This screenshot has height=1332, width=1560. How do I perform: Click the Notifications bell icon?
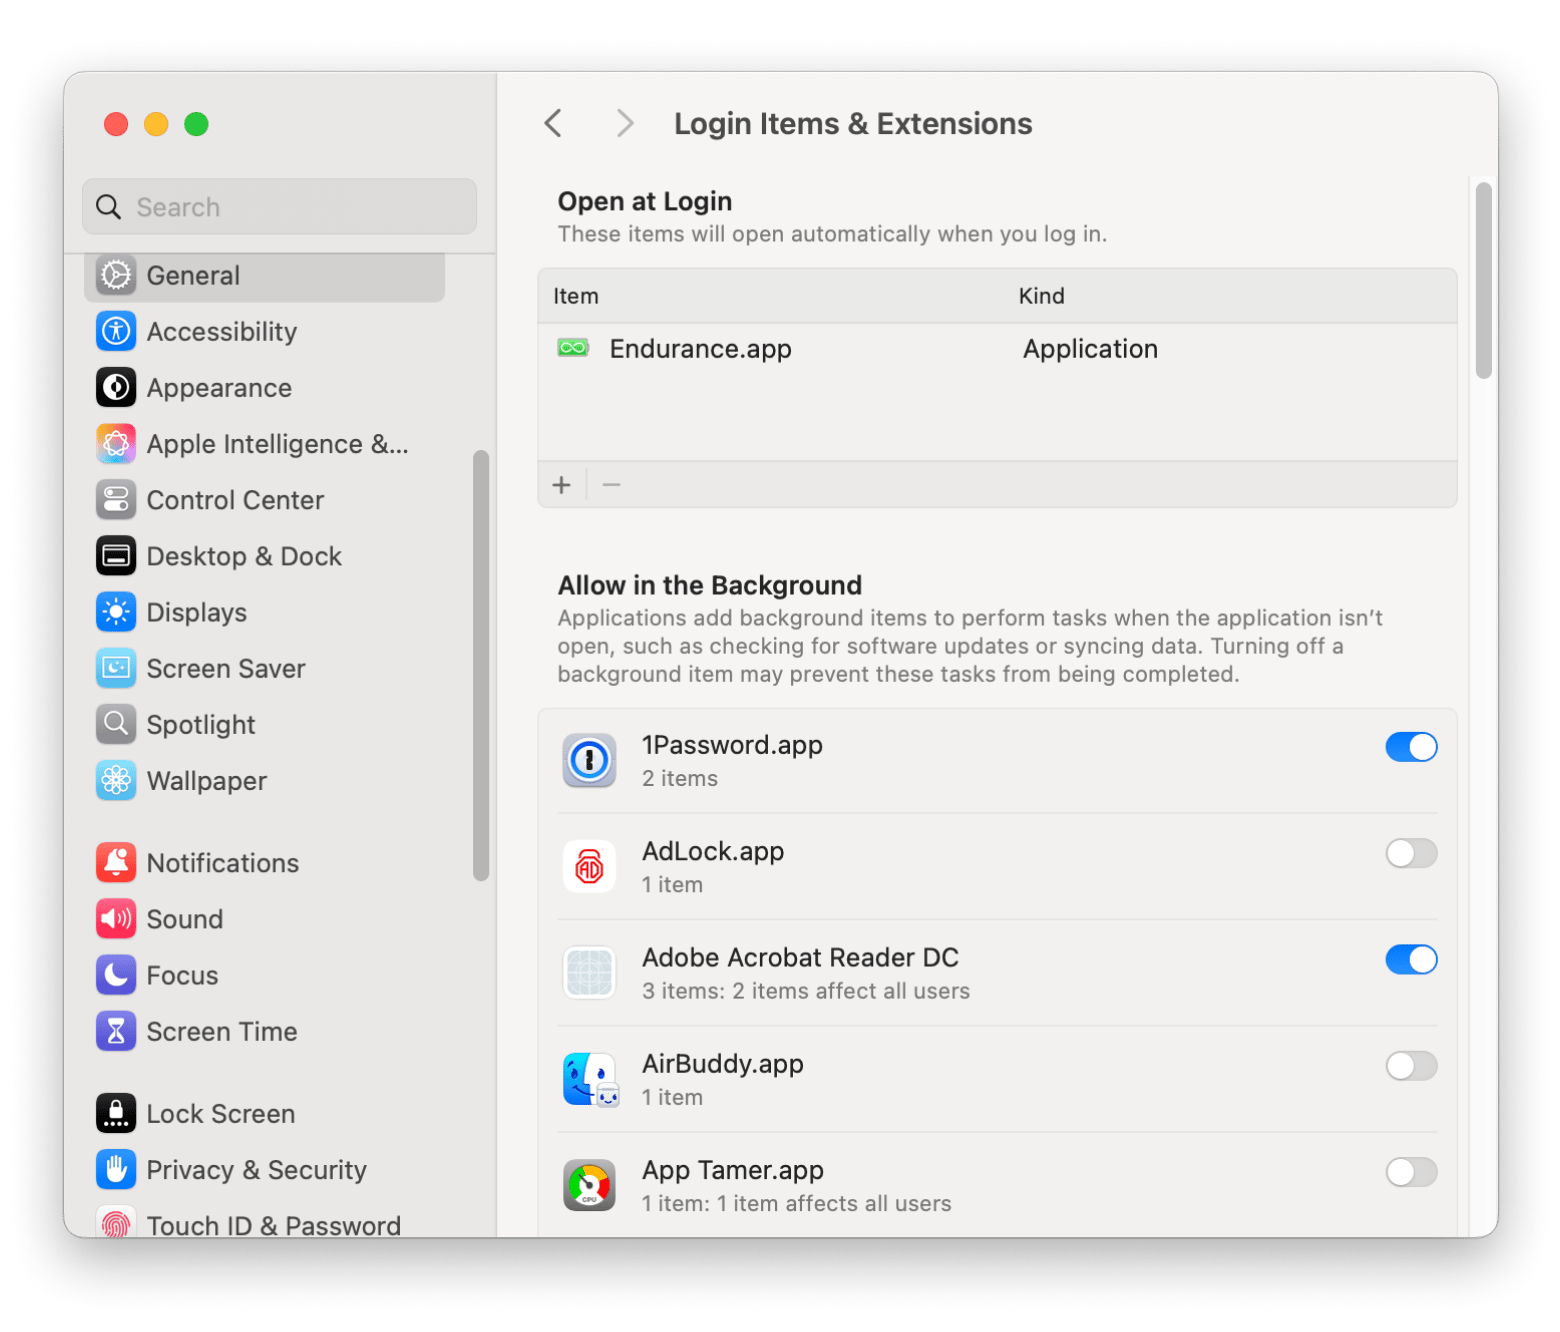(x=116, y=863)
